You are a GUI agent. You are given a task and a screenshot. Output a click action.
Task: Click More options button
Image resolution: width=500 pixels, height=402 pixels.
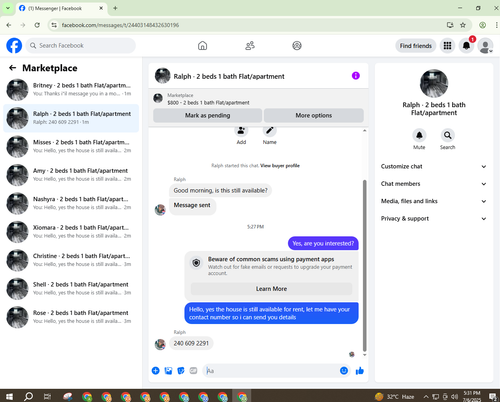314,115
